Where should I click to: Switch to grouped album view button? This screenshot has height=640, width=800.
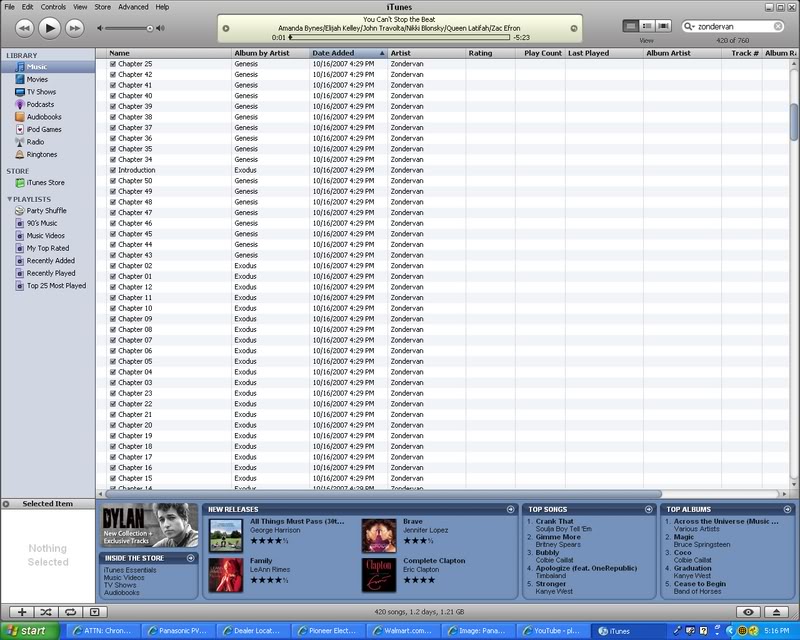647,26
